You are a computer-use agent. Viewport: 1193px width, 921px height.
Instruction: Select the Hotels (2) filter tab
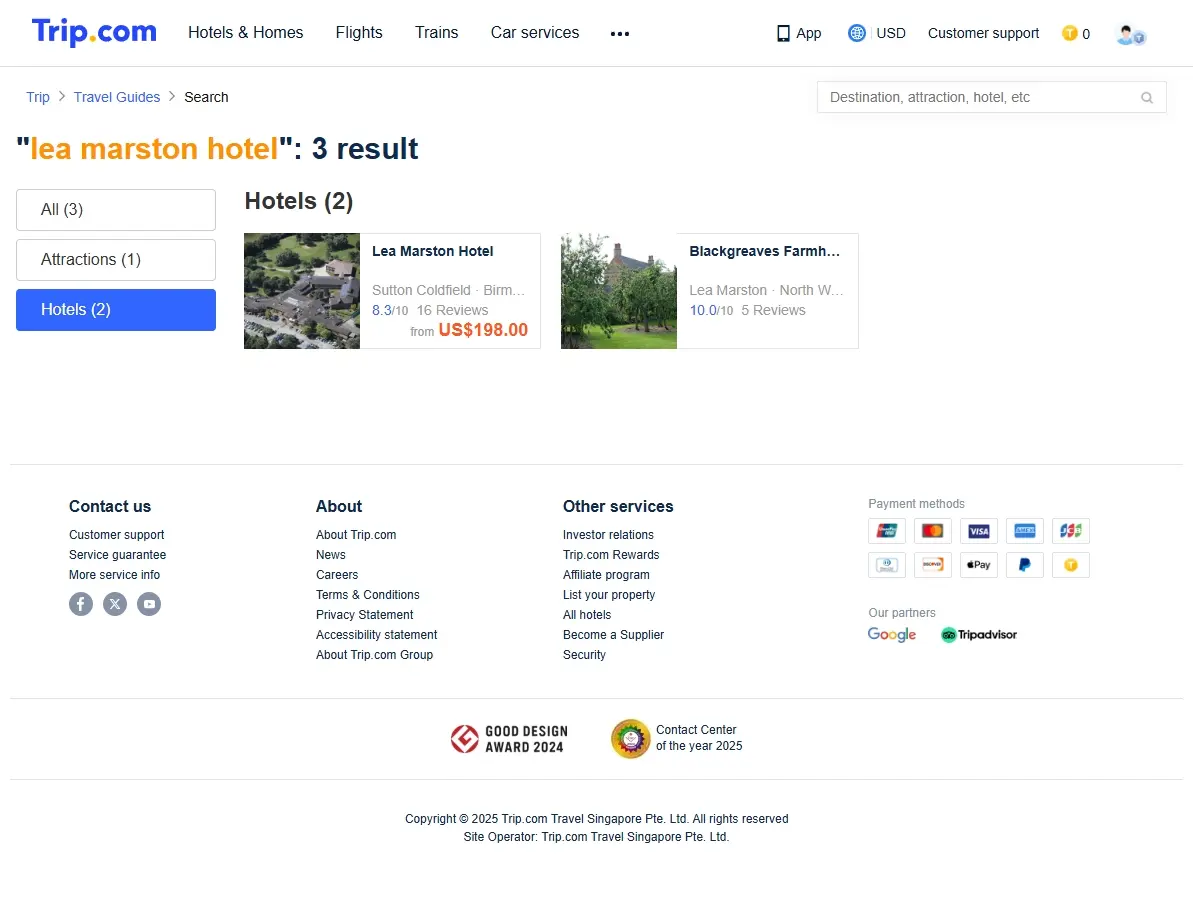[116, 310]
